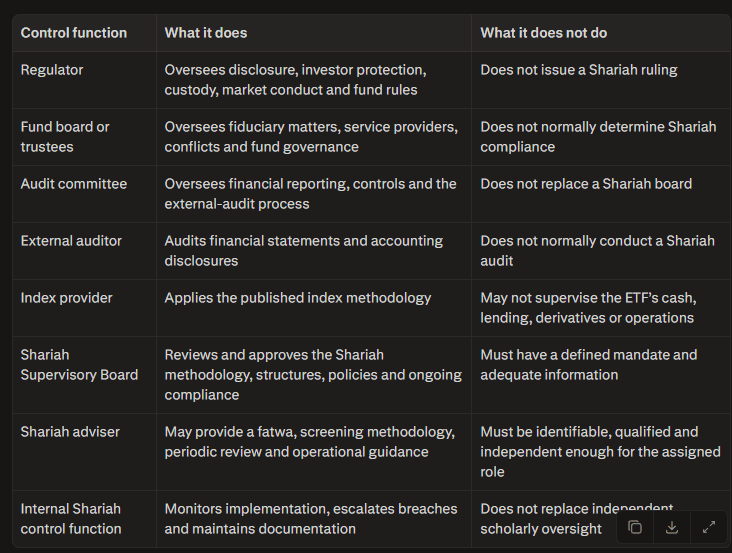Download the table with the download icon
The width and height of the screenshot is (732, 553).
click(x=672, y=527)
